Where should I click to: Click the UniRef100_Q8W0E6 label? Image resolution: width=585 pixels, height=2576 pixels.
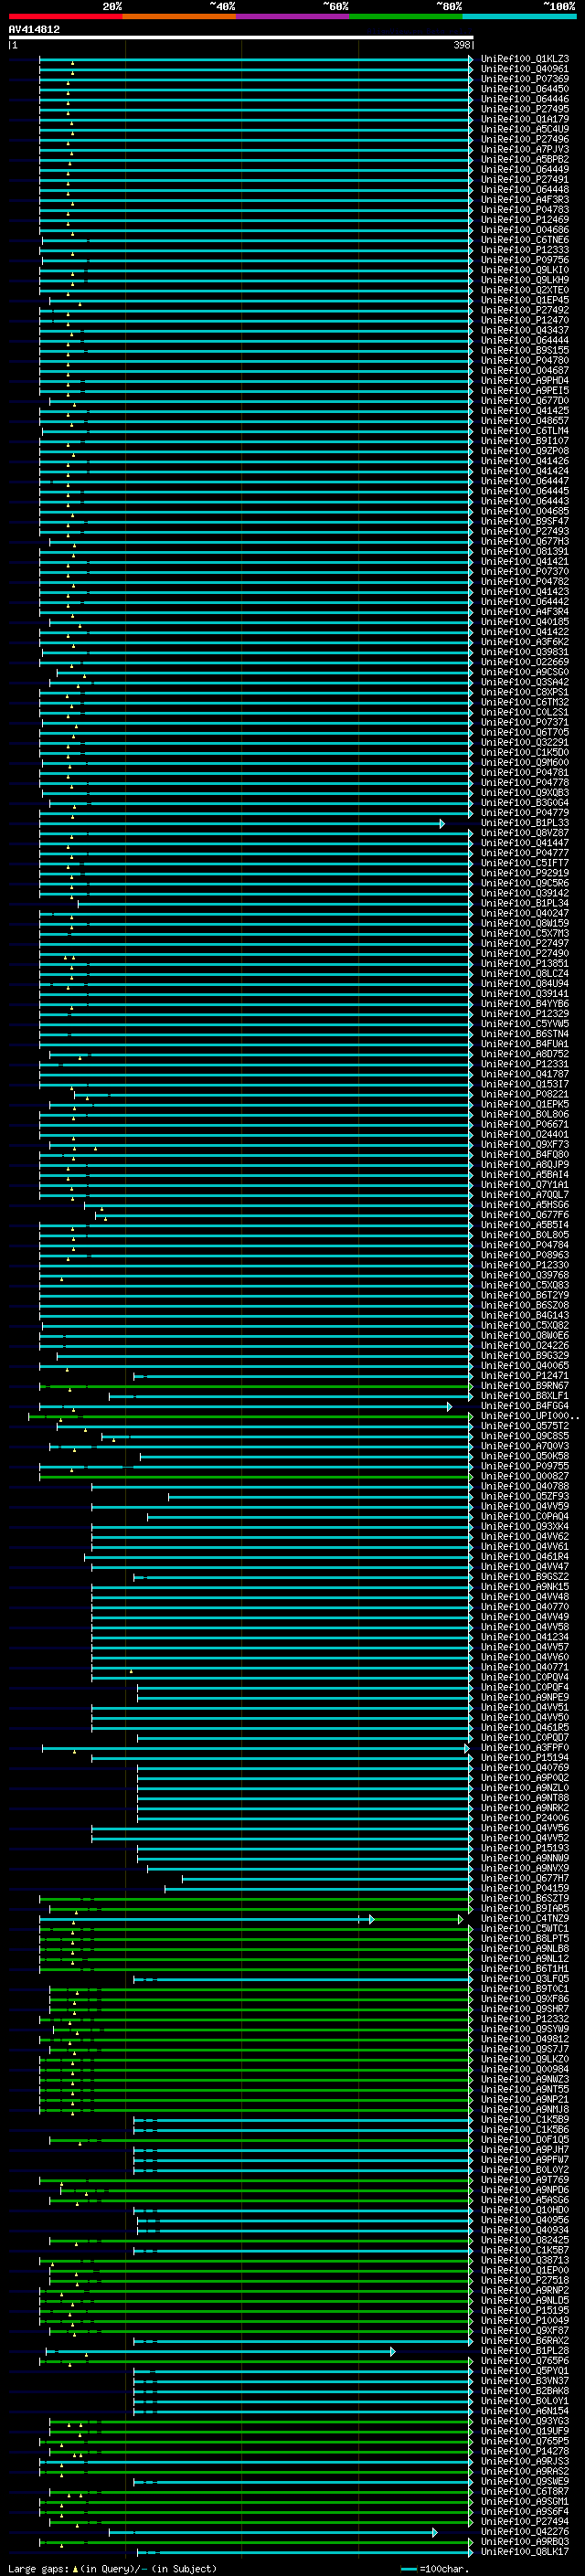(525, 1336)
